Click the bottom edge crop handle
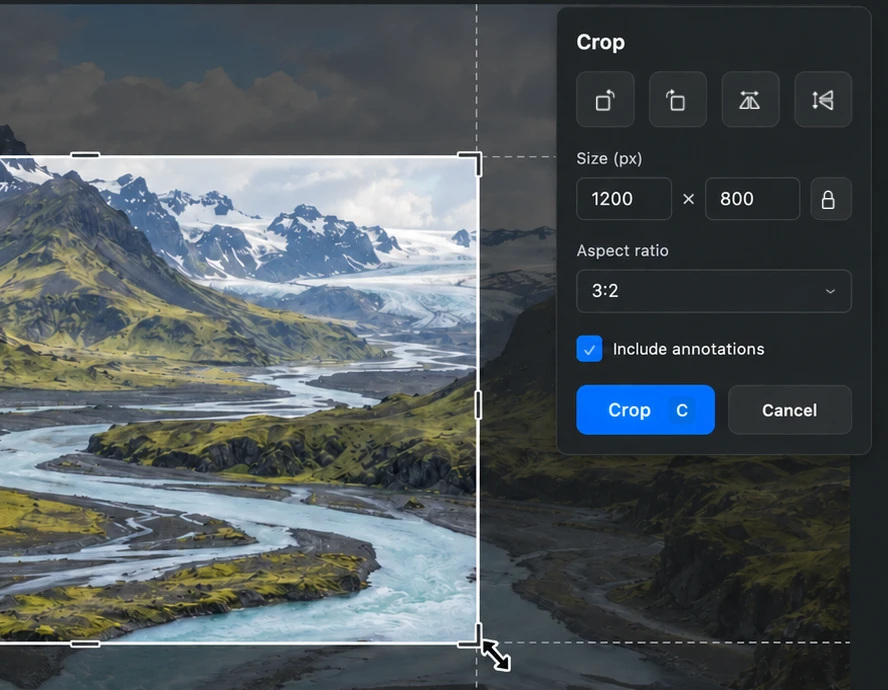 point(85,644)
